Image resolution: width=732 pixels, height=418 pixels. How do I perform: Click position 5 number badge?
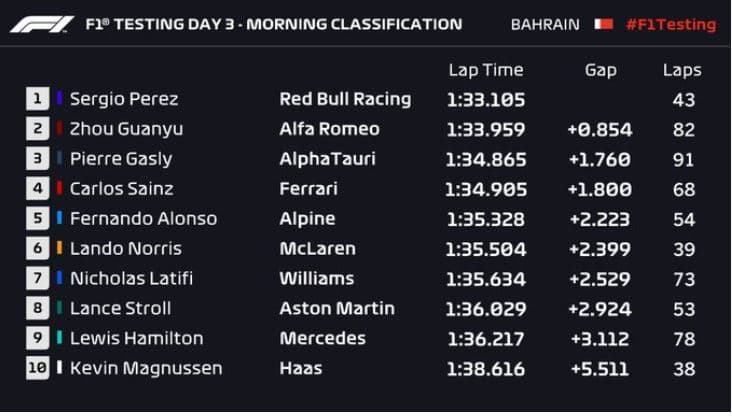pyautogui.click(x=37, y=218)
